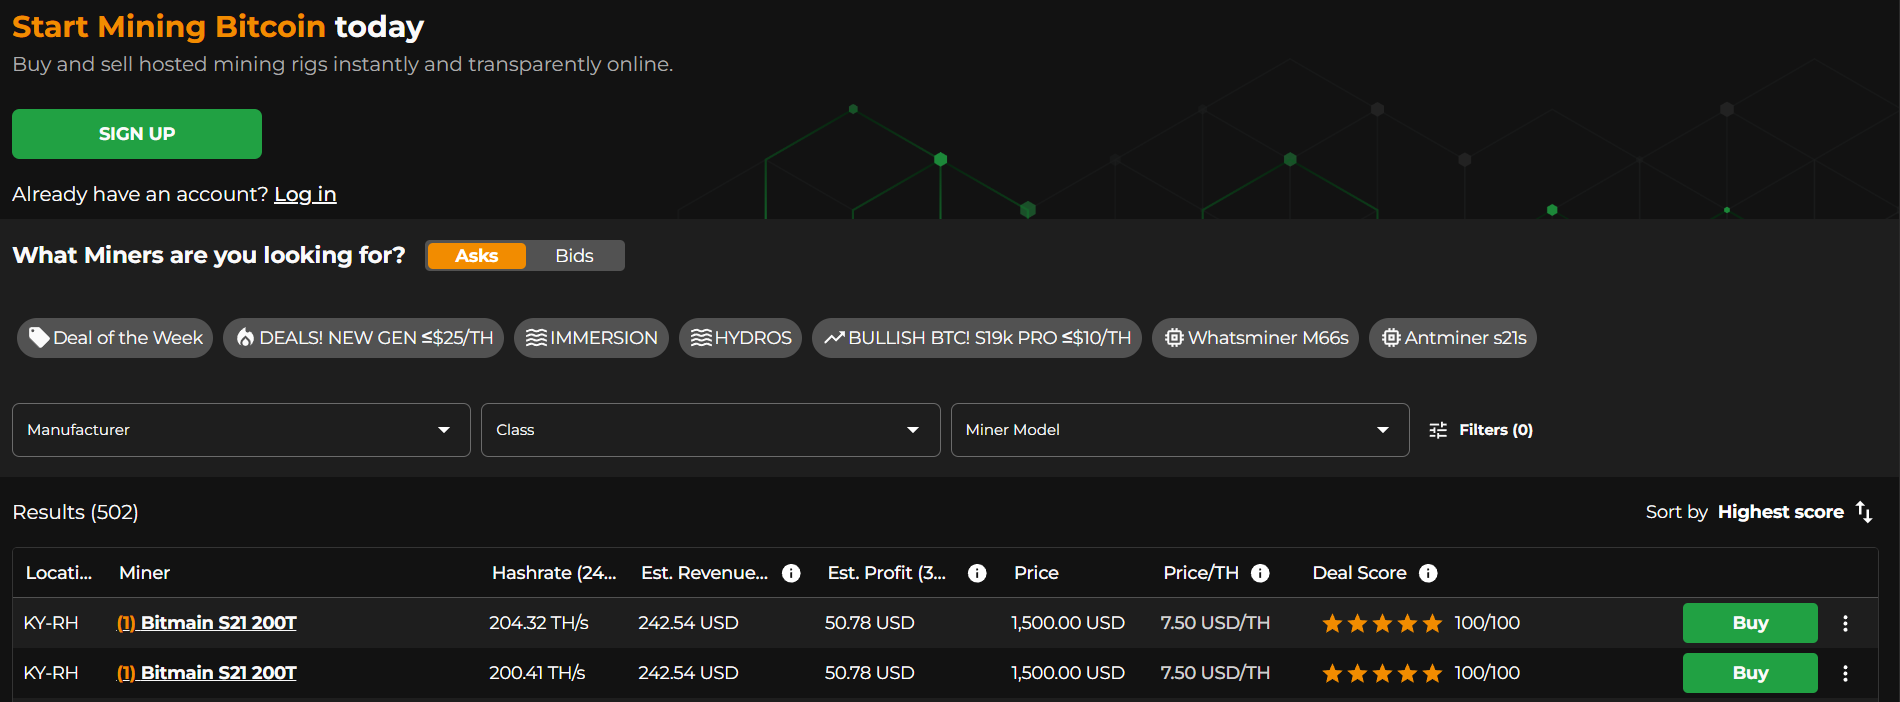
Task: Open Filters (0) panel
Action: coord(1481,430)
